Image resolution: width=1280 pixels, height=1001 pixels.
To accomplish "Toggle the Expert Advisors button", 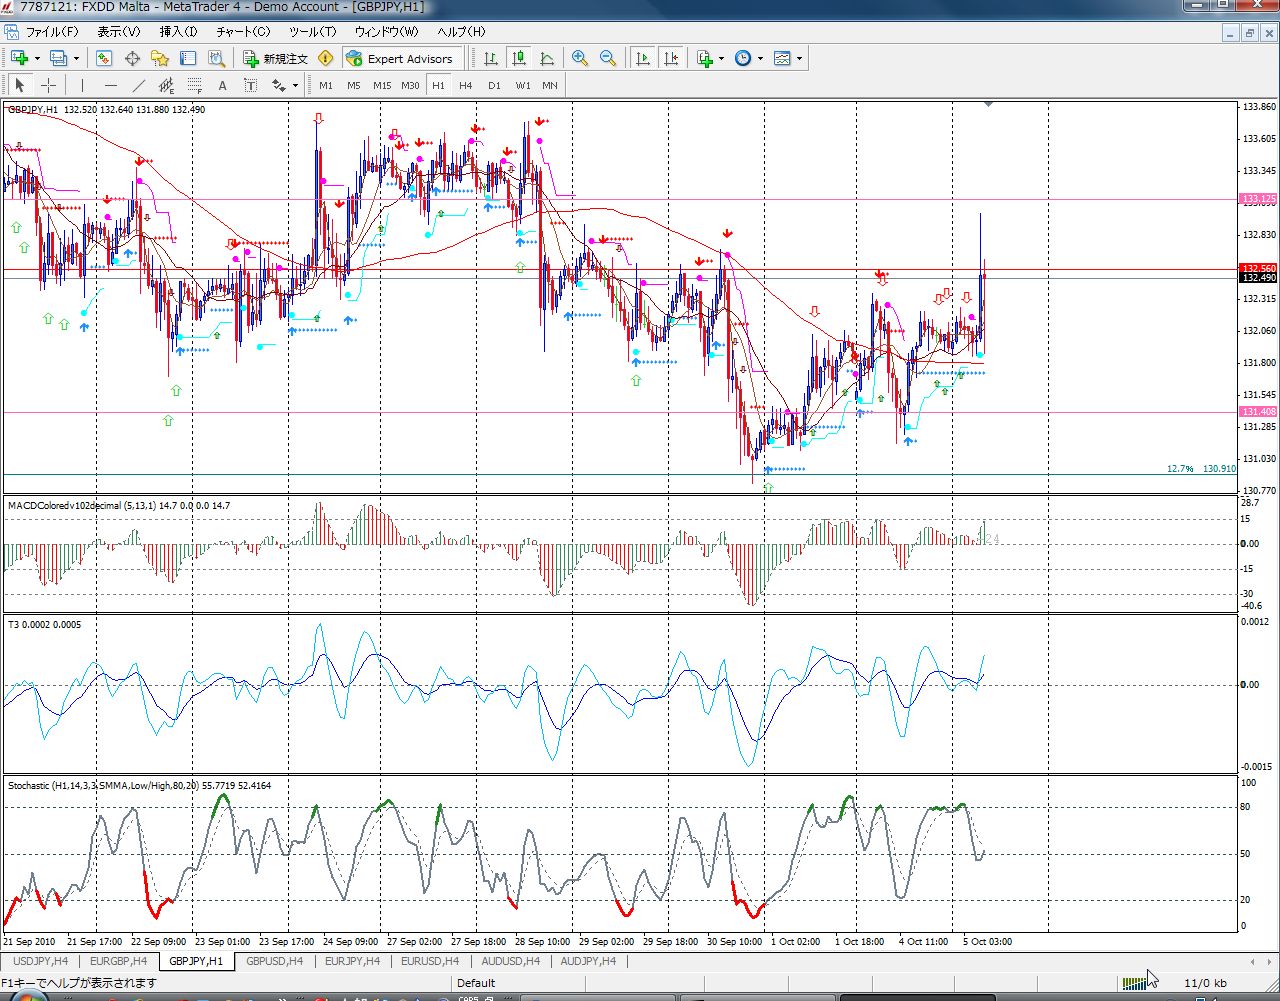I will 402,59.
